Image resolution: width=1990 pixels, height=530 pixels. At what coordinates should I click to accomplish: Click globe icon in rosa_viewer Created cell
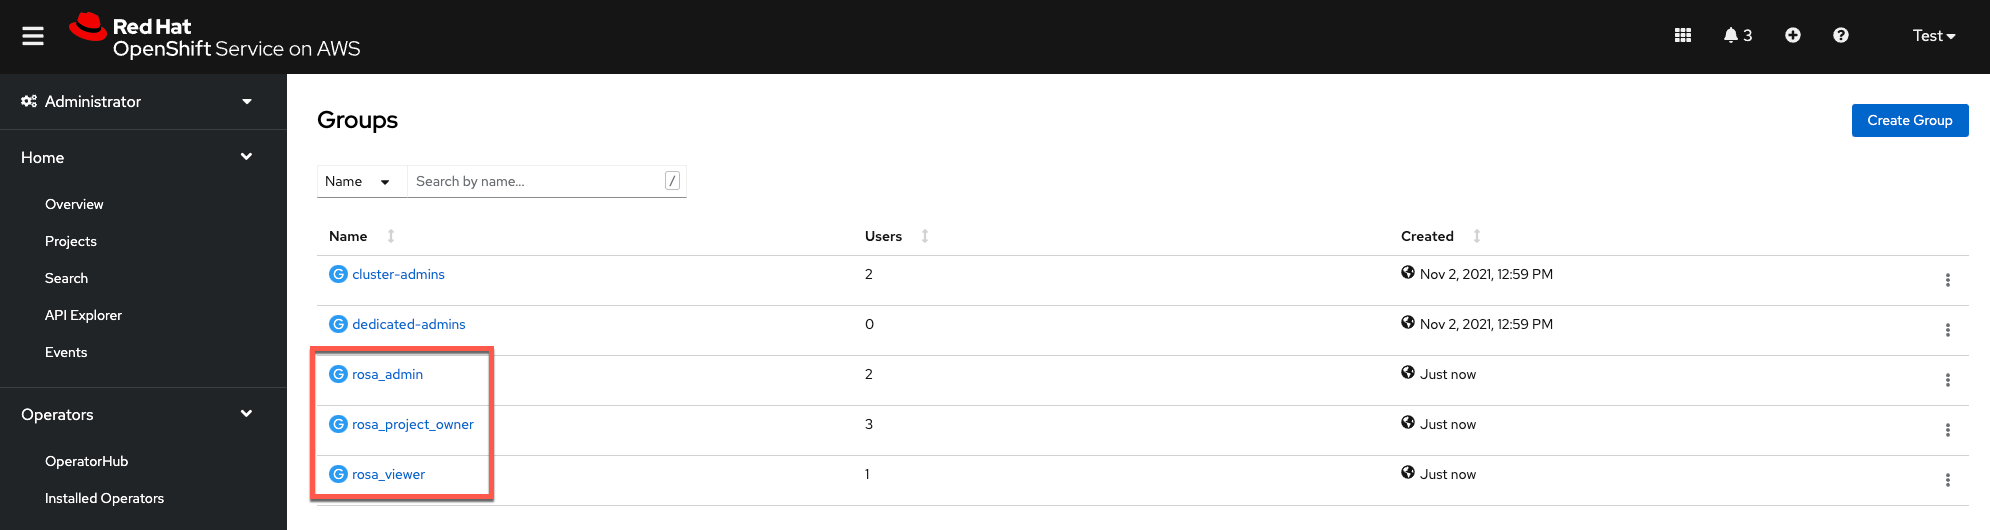[x=1408, y=472]
